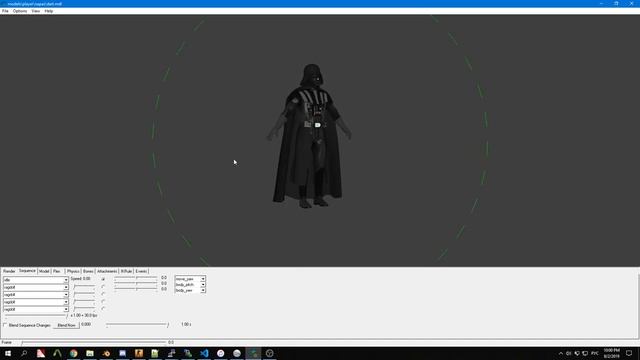This screenshot has height=360, width=640.
Task: Switch to the Bones tab
Action: click(x=88, y=271)
